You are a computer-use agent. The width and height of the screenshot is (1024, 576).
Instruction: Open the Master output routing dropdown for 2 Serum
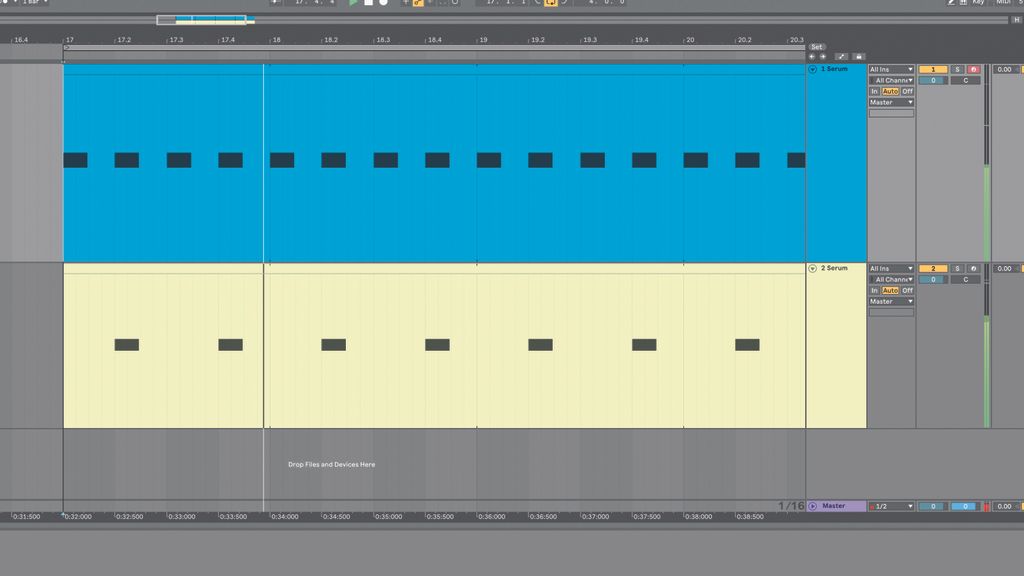click(x=889, y=301)
